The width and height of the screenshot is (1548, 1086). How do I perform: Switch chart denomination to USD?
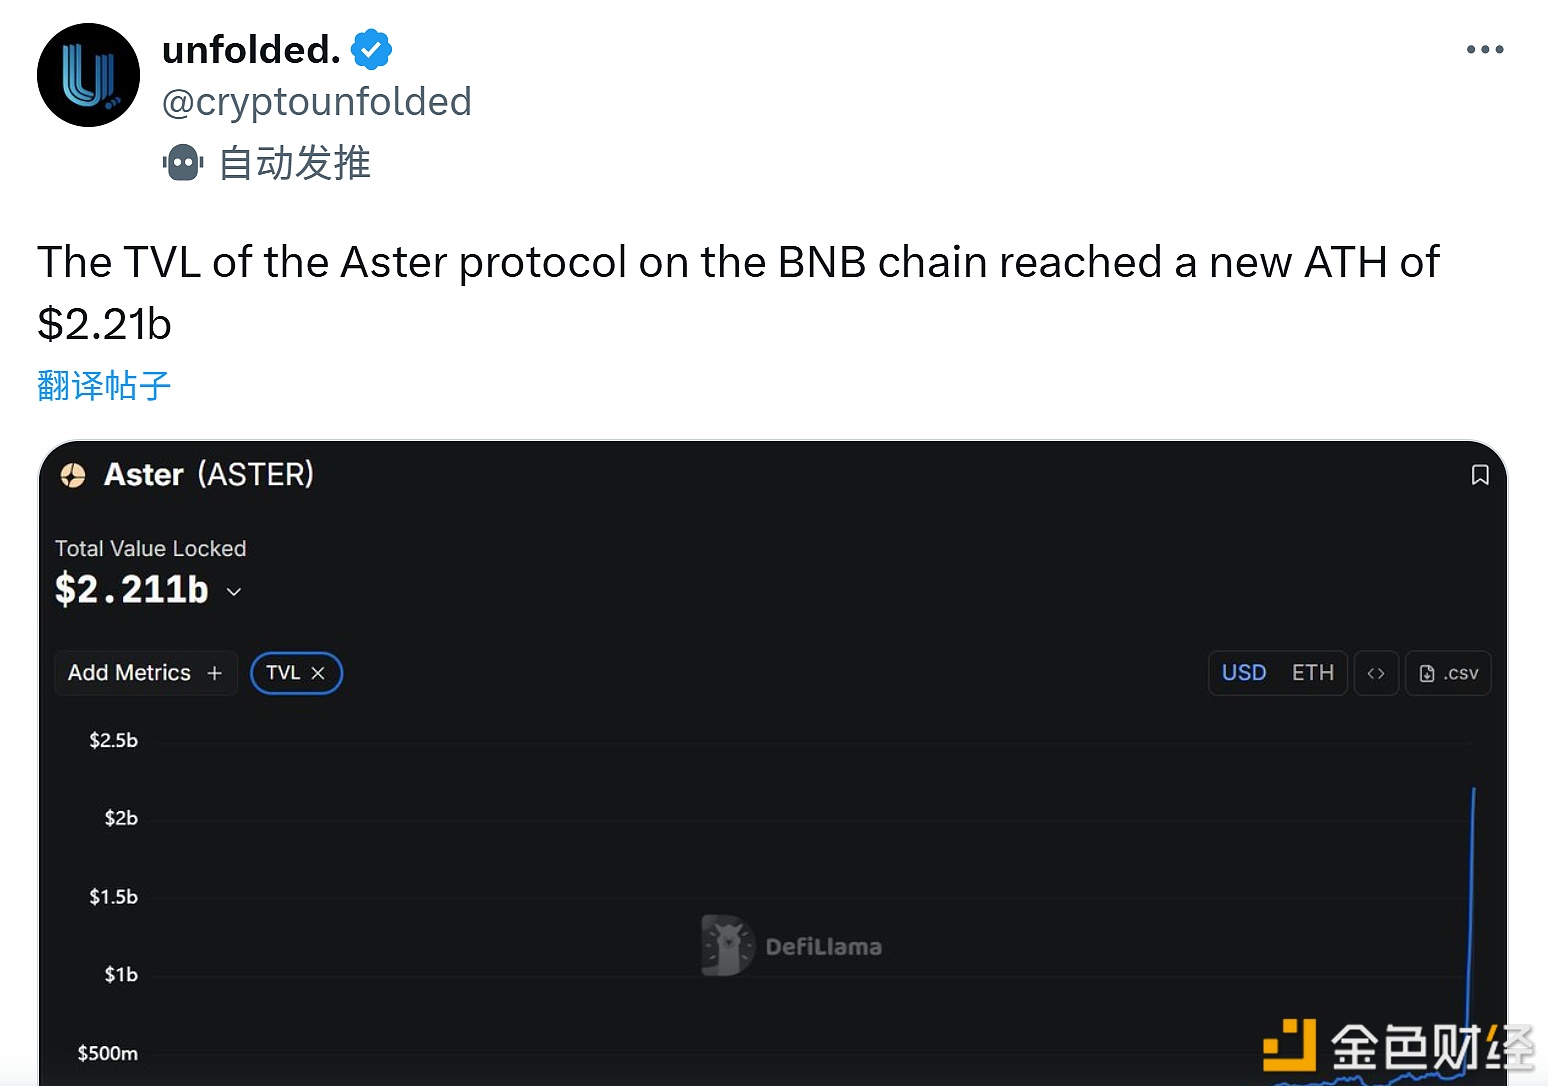pyautogui.click(x=1244, y=673)
